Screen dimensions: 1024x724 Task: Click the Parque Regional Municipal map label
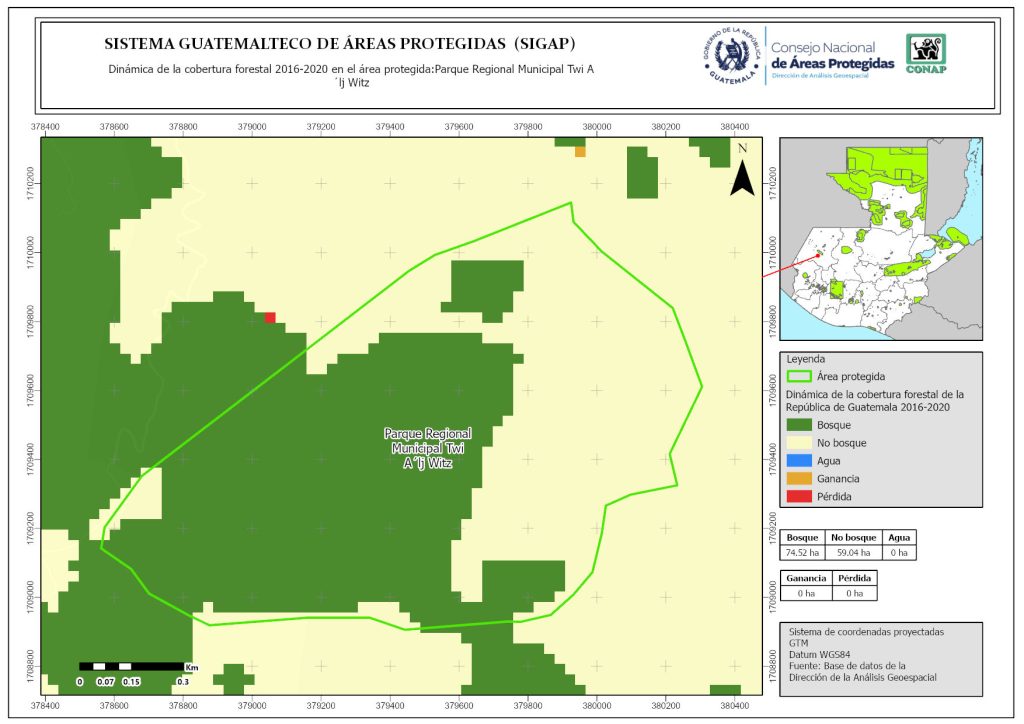428,449
